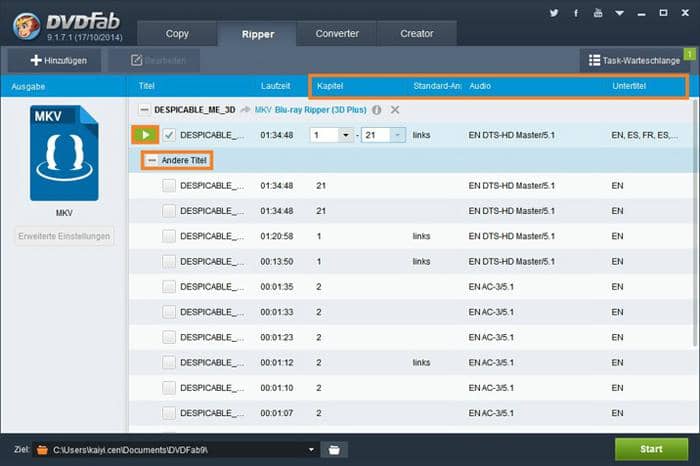Open Erweiterte Einstellungen
Viewport: 700px width, 466px height.
[64, 236]
